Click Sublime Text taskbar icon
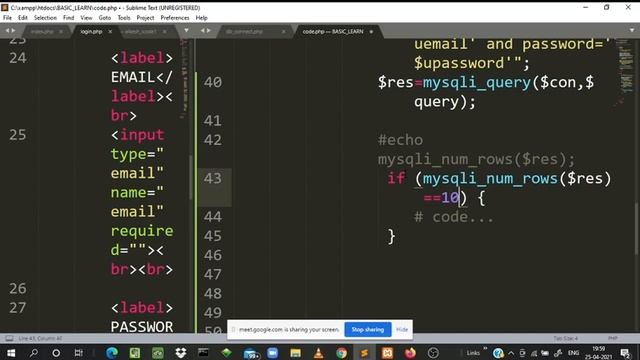The width and height of the screenshot is (640, 360). [x=364, y=353]
